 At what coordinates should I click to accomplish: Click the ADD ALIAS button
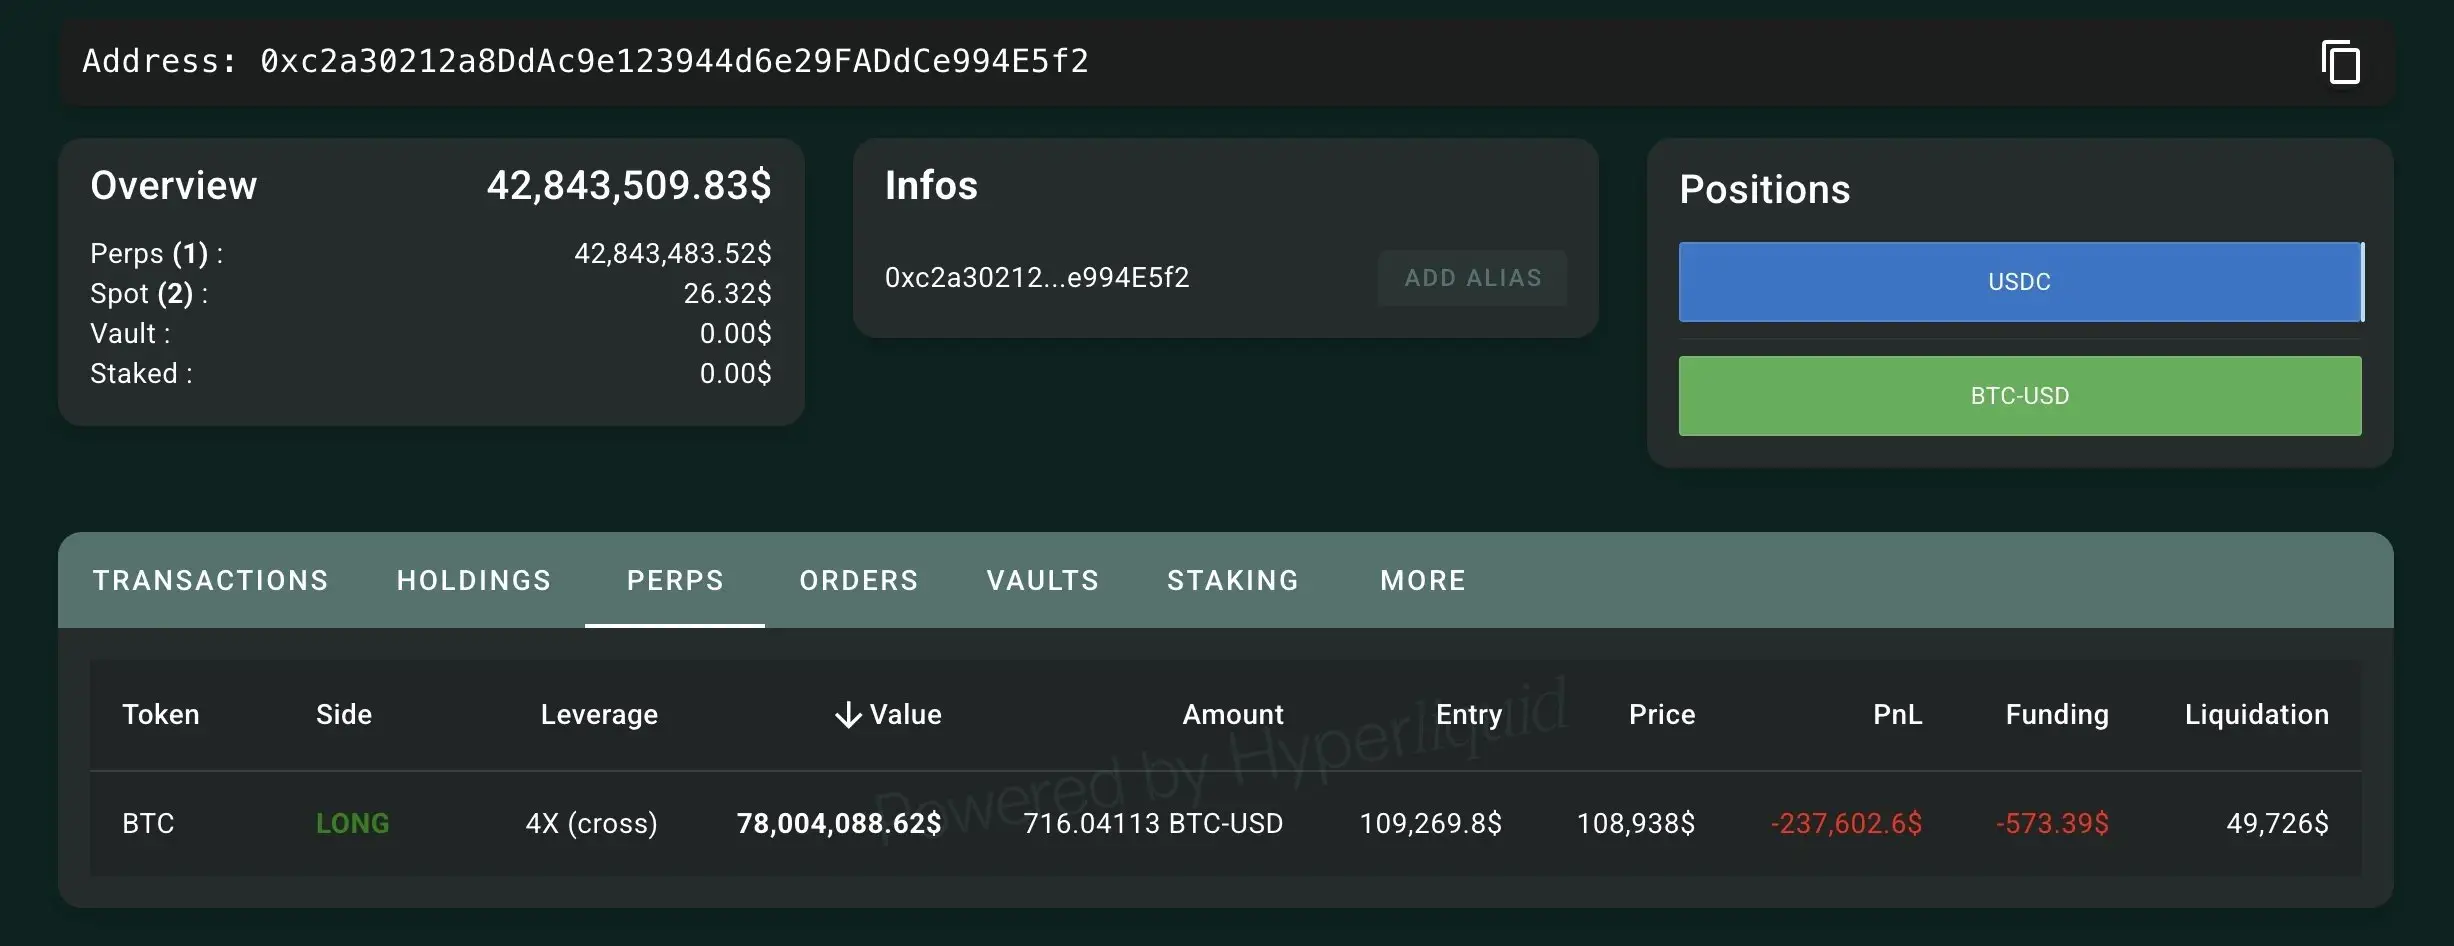(x=1472, y=277)
